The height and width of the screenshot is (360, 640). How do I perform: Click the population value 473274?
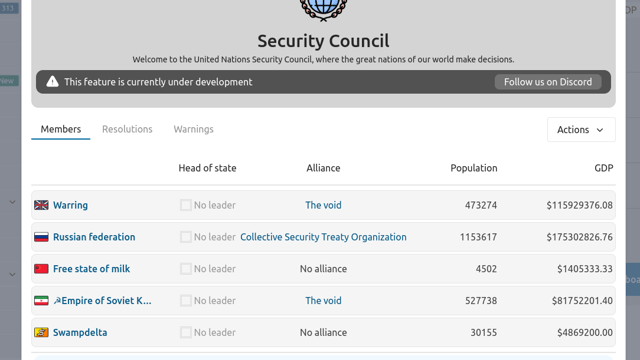(x=481, y=205)
